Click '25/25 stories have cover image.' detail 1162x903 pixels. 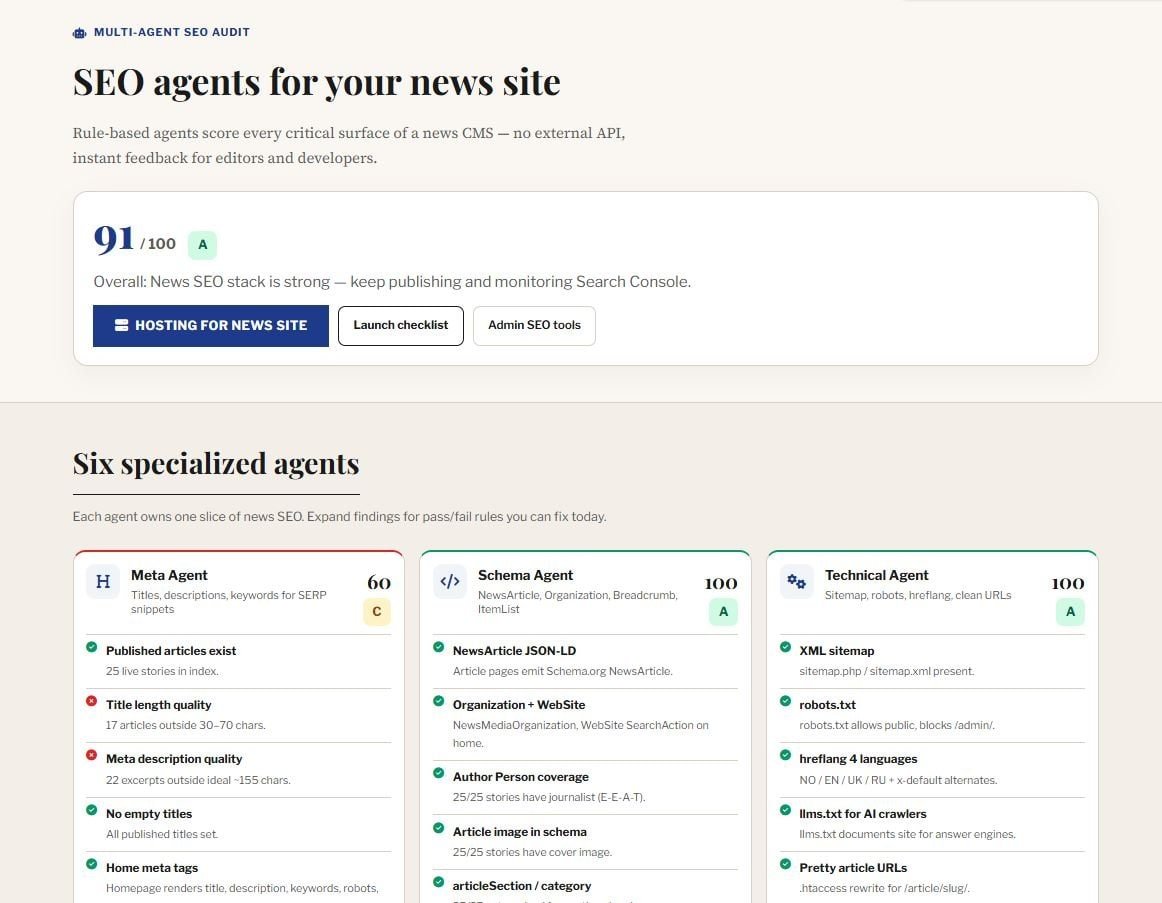[532, 852]
